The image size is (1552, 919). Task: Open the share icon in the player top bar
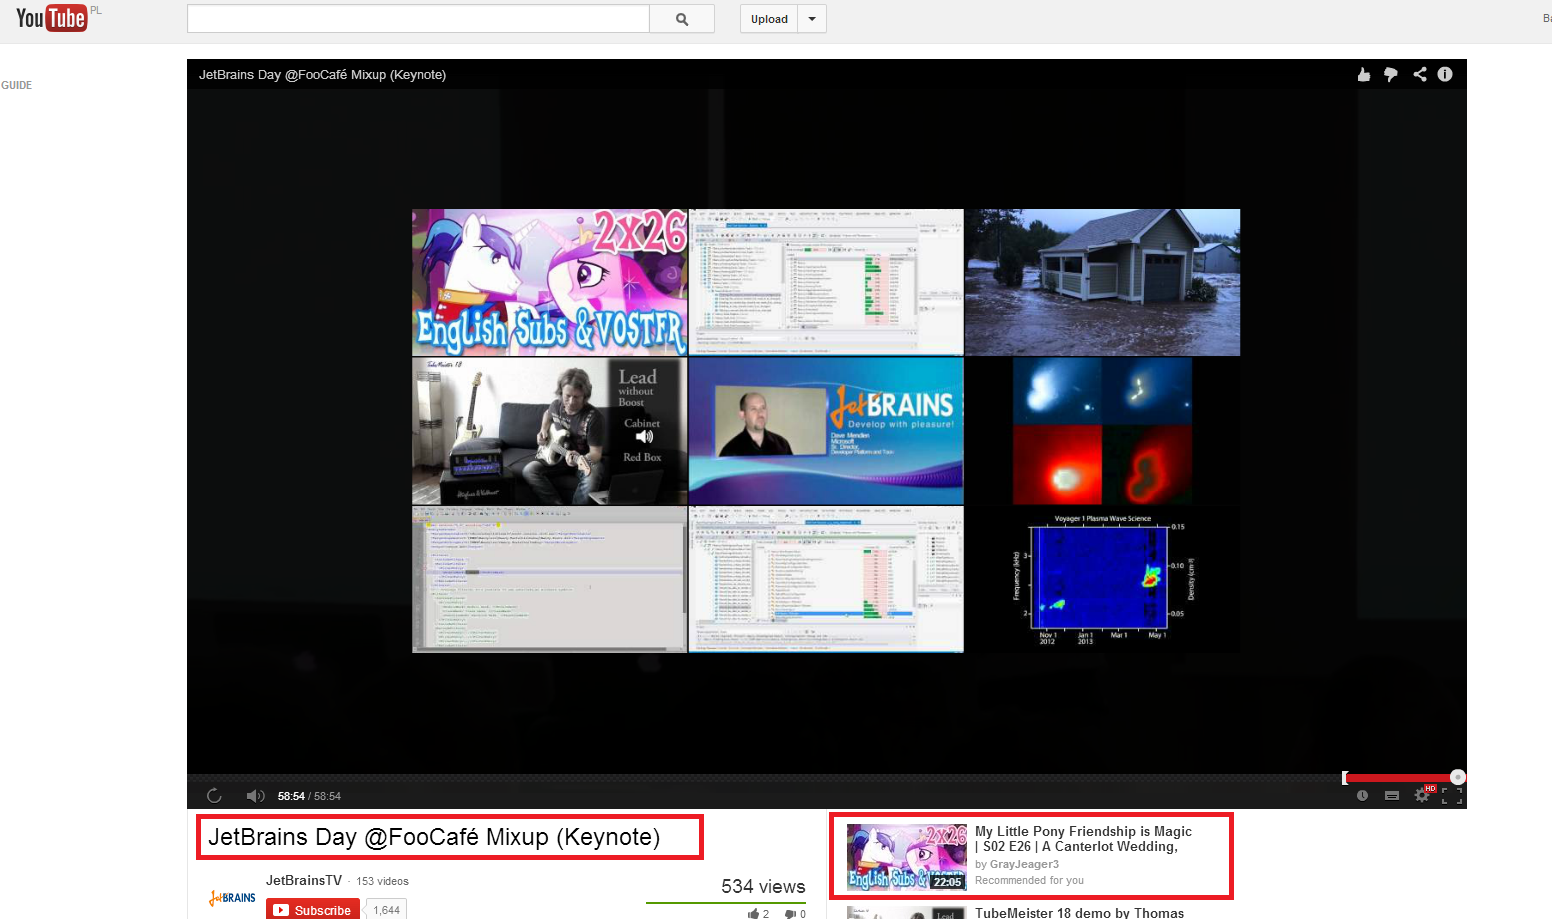1419,74
